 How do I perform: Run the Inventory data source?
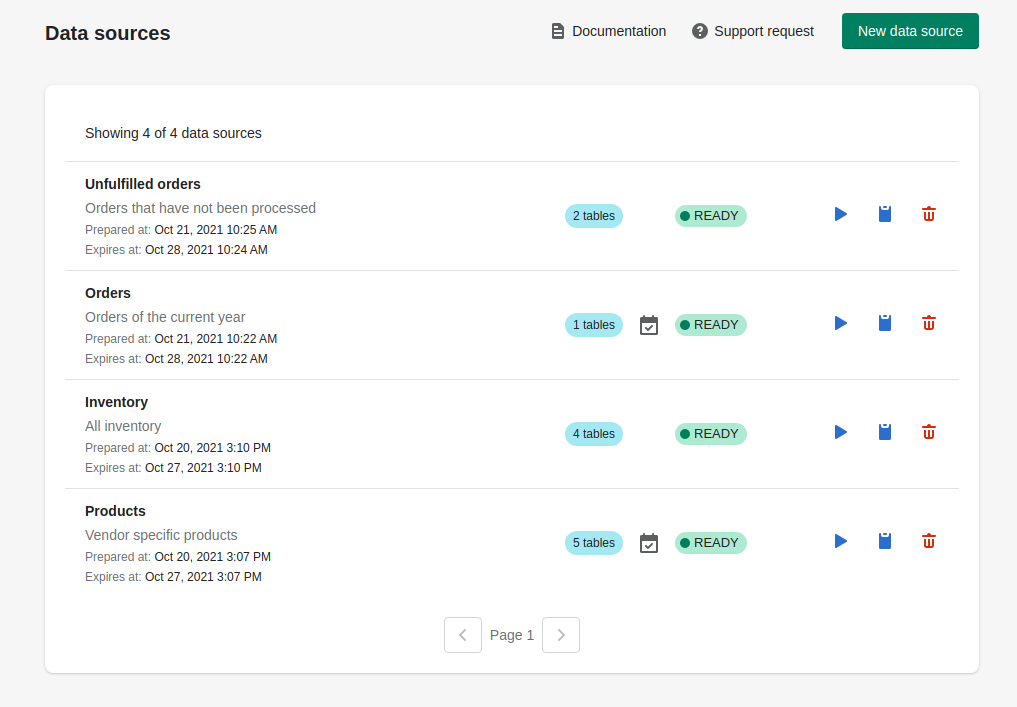click(x=840, y=432)
